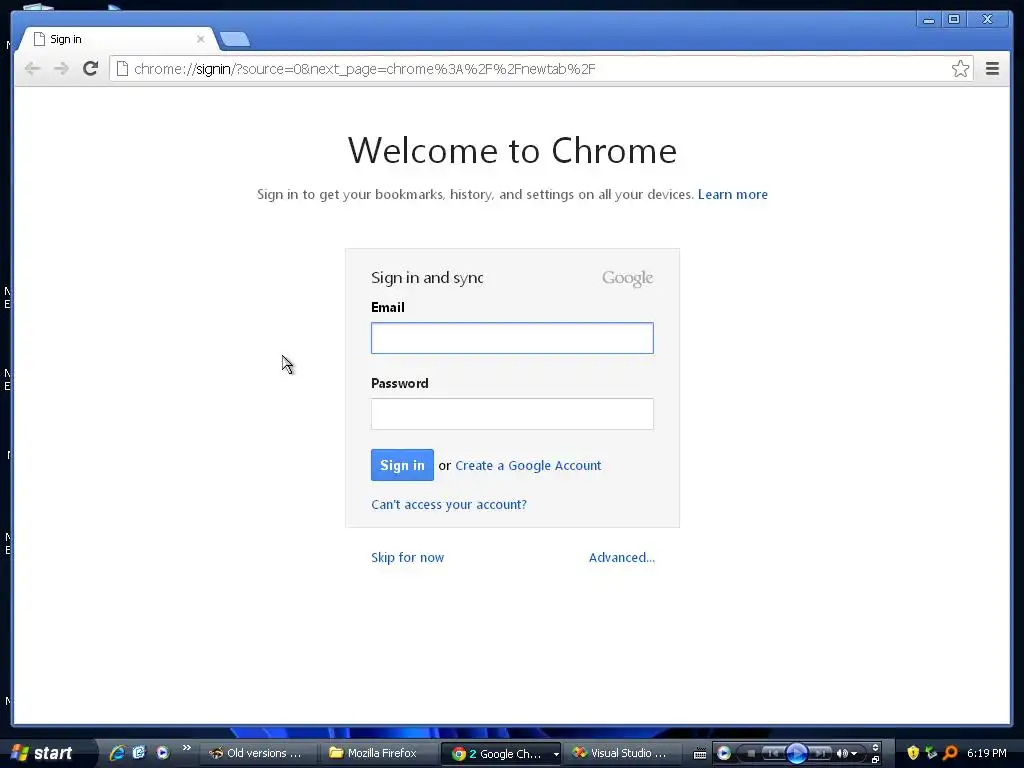Switch to Mozilla Firefox folder window
The width and height of the screenshot is (1024, 768).
click(378, 753)
